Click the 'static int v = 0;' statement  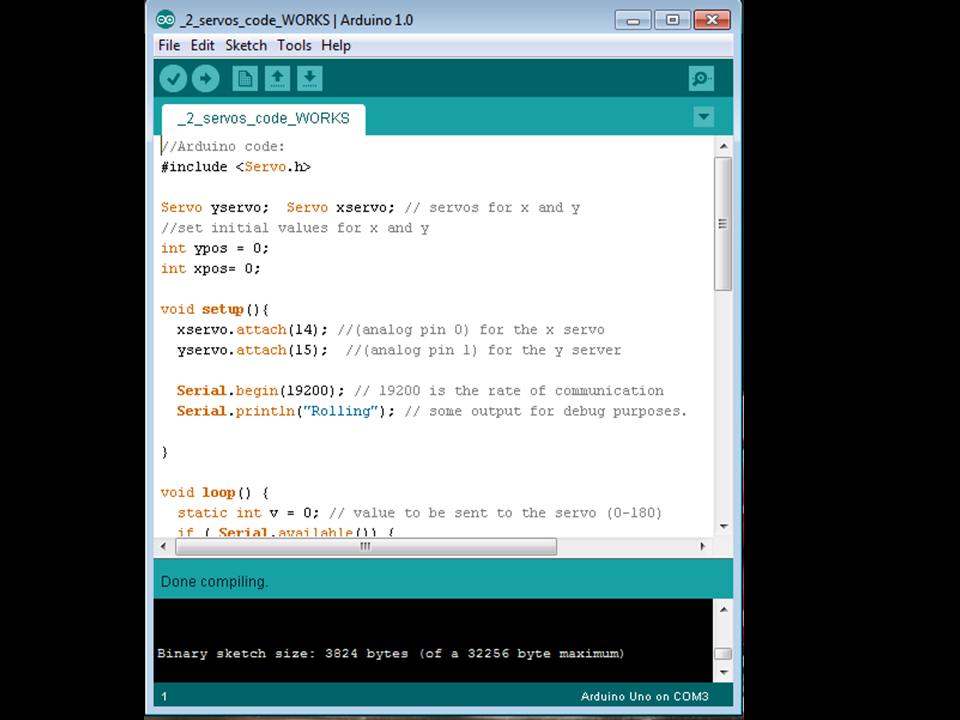248,512
